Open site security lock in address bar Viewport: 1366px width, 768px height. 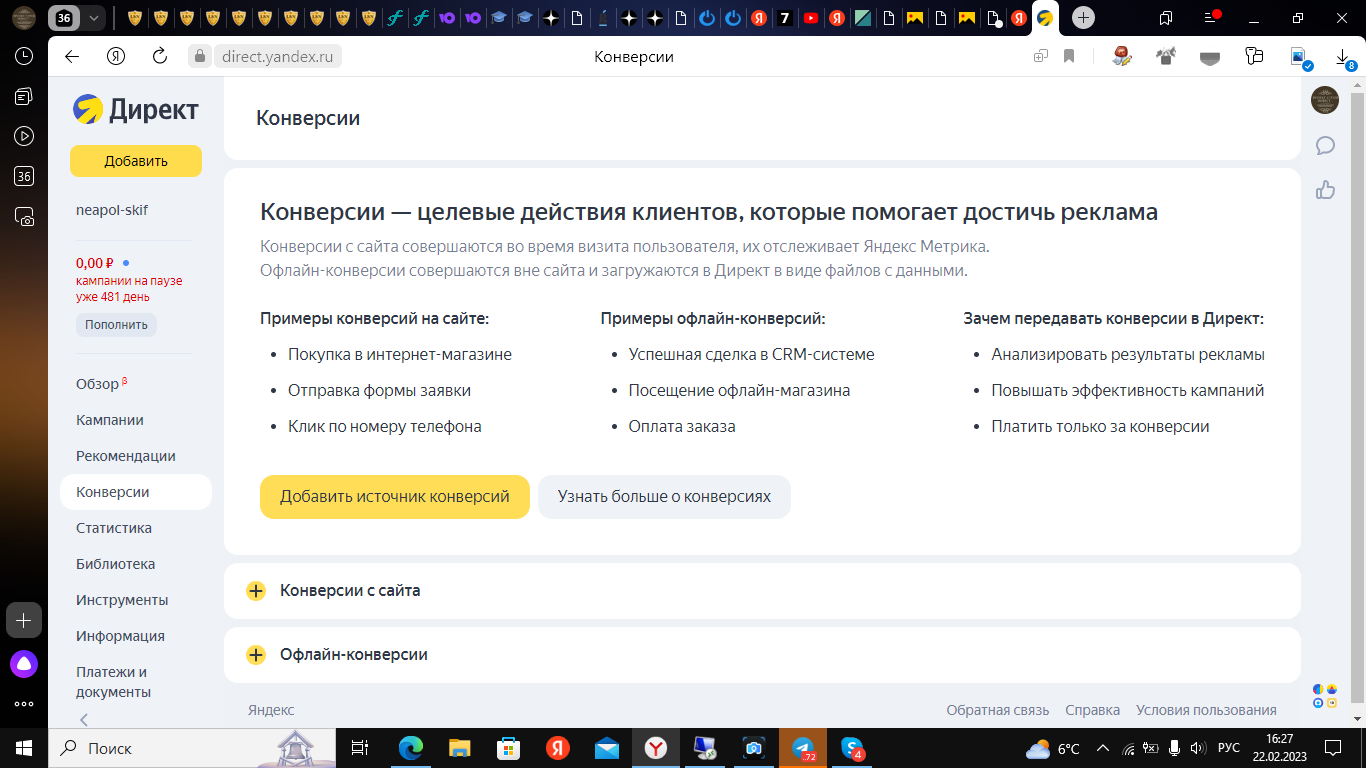tap(199, 56)
